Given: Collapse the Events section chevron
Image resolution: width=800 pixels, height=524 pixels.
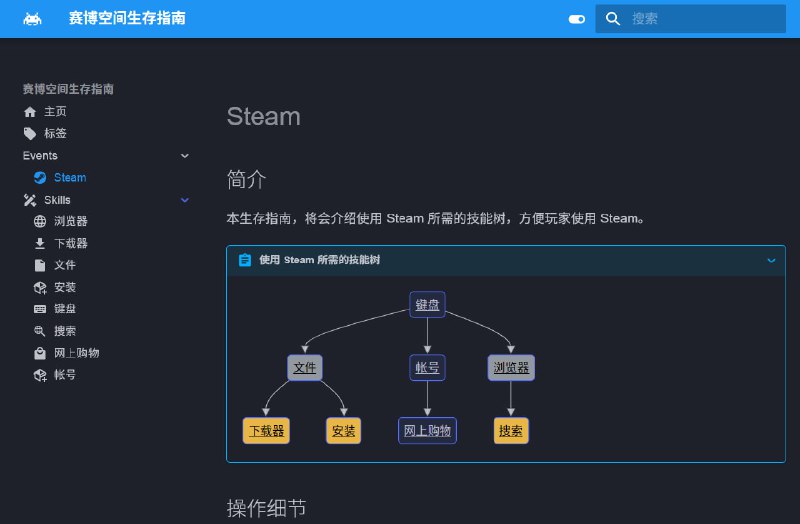Looking at the screenshot, I should click(x=184, y=156).
